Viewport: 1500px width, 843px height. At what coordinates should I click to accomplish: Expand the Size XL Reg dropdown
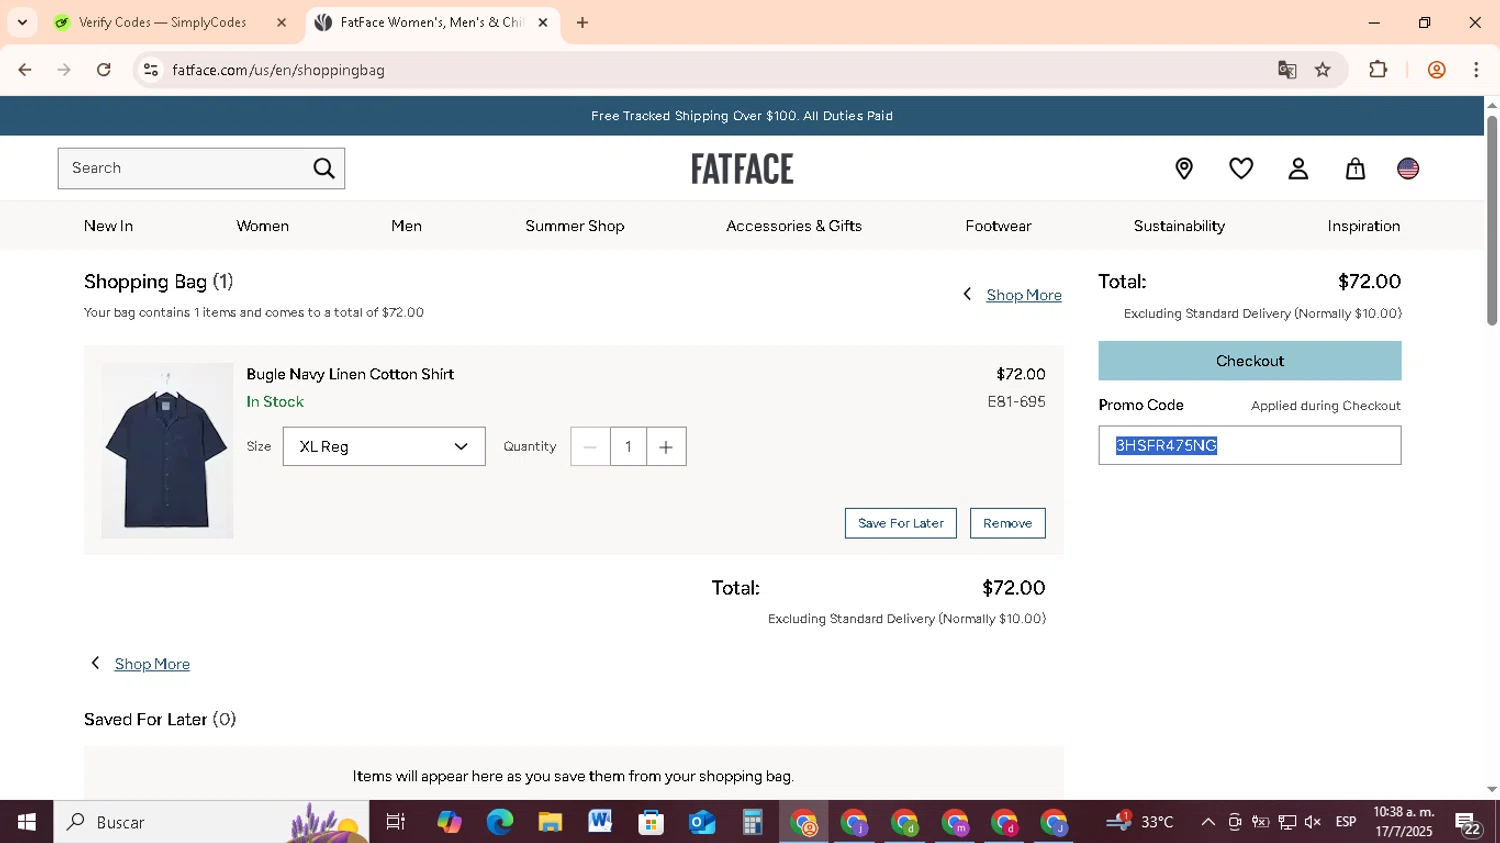click(x=384, y=446)
